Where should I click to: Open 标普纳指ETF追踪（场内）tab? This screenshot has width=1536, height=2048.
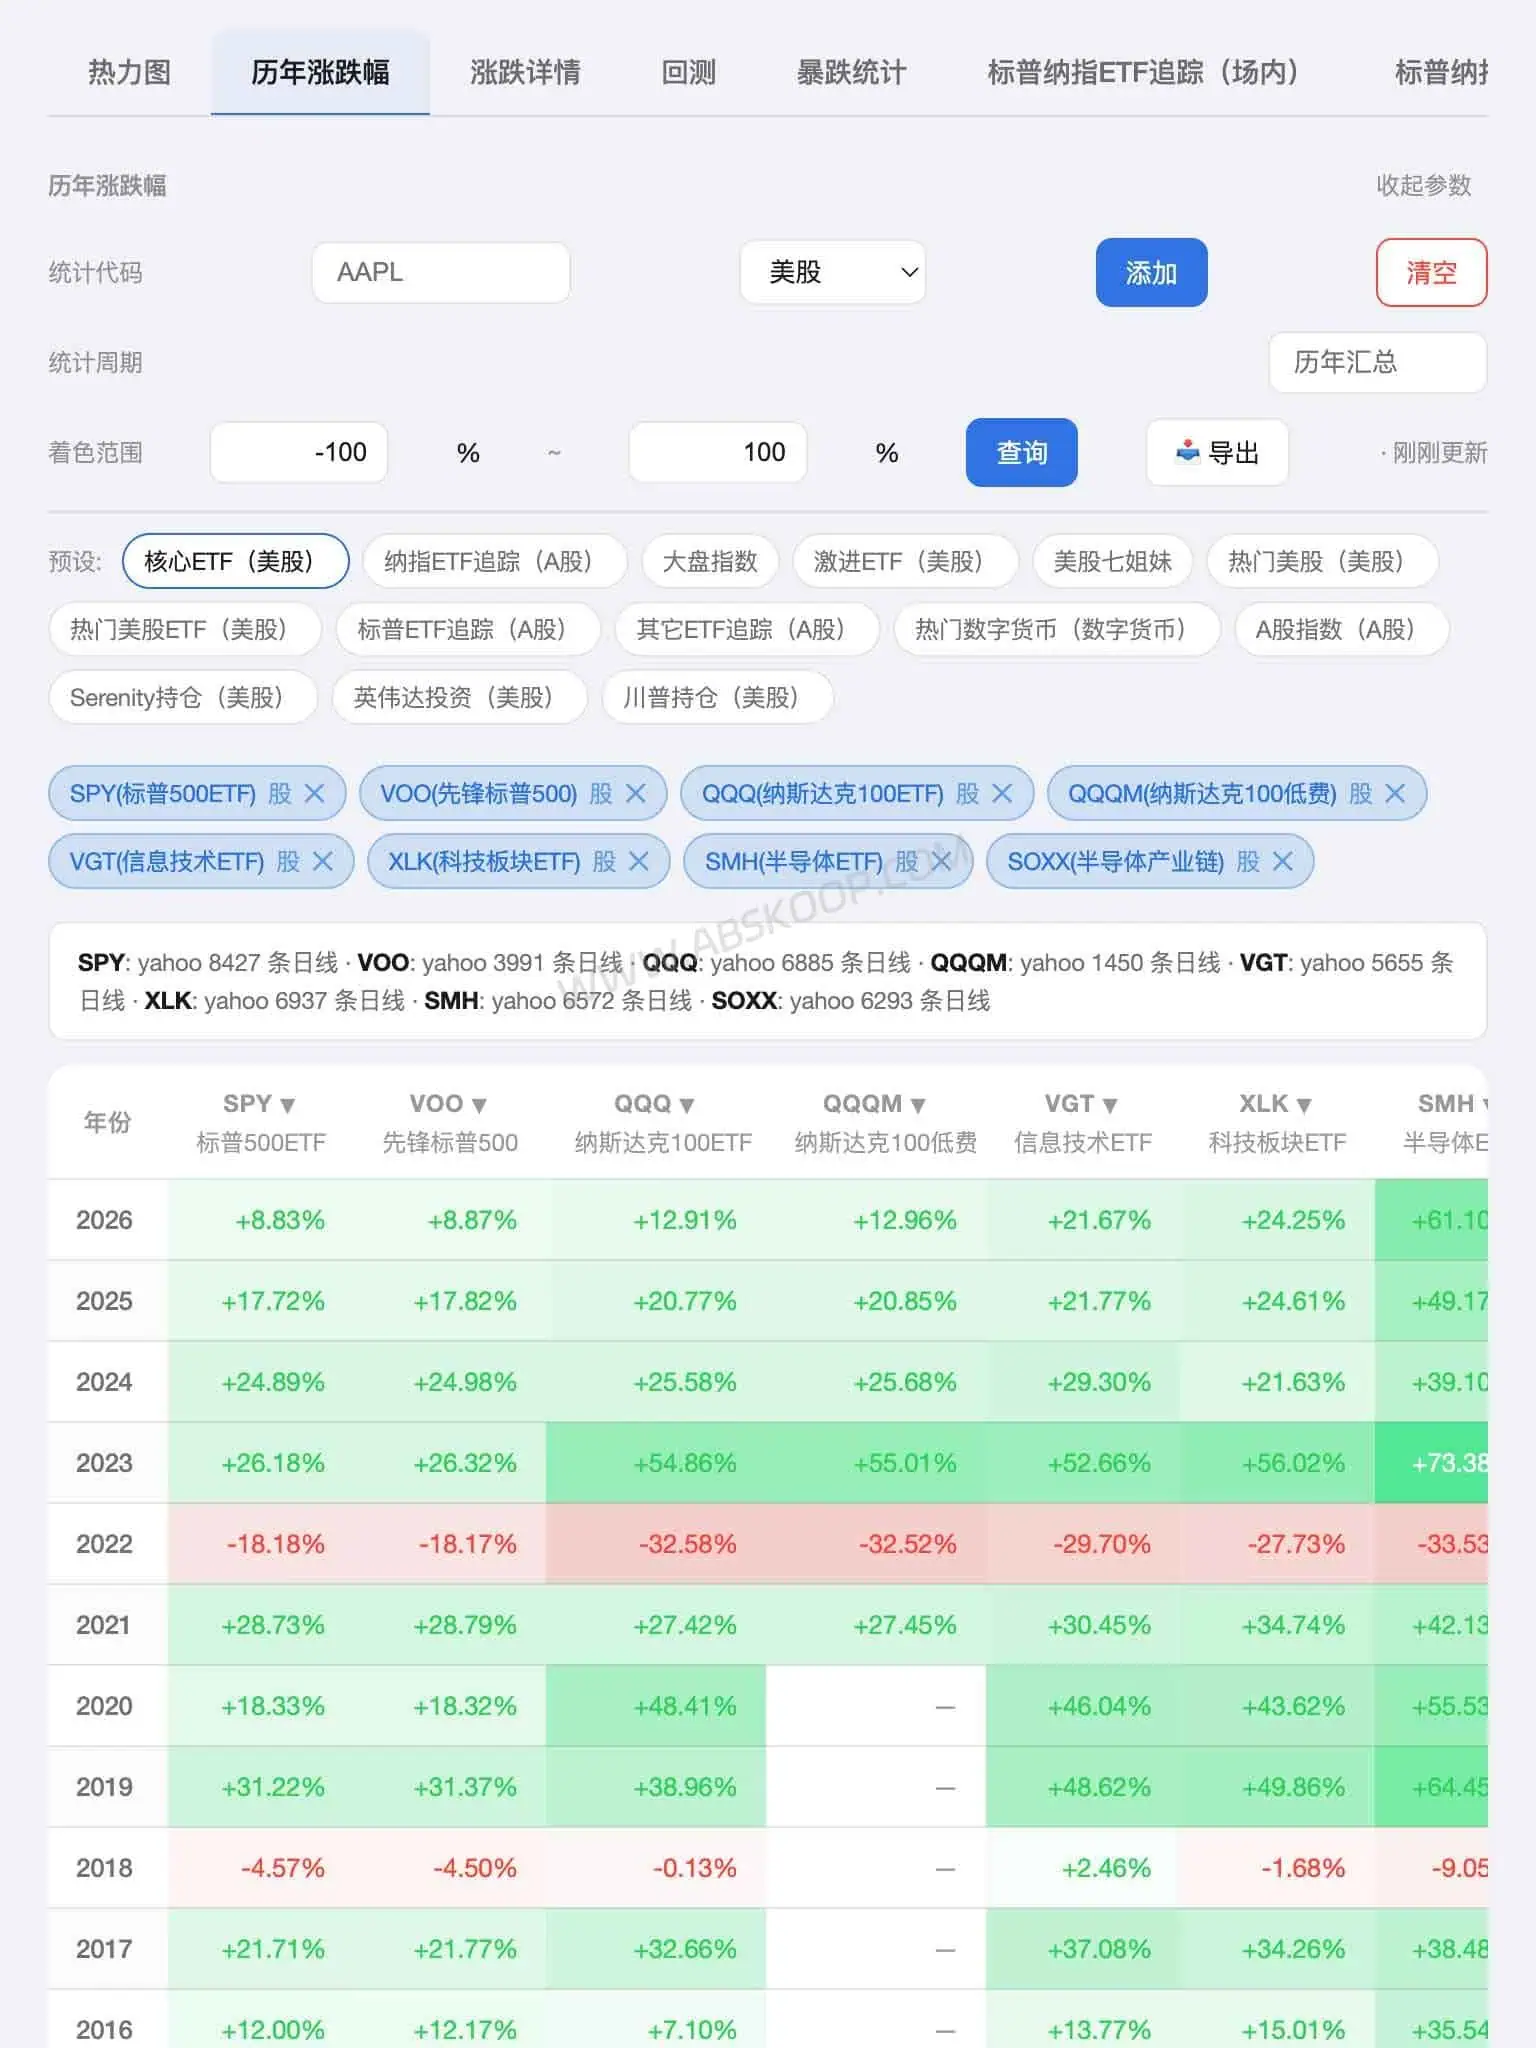click(1143, 72)
